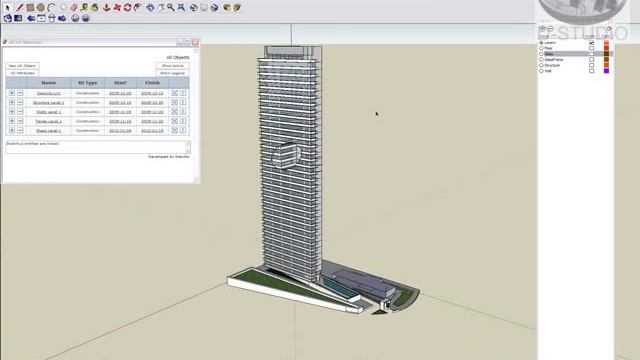
Task: Click the Layer0 color swatch
Action: tap(607, 42)
